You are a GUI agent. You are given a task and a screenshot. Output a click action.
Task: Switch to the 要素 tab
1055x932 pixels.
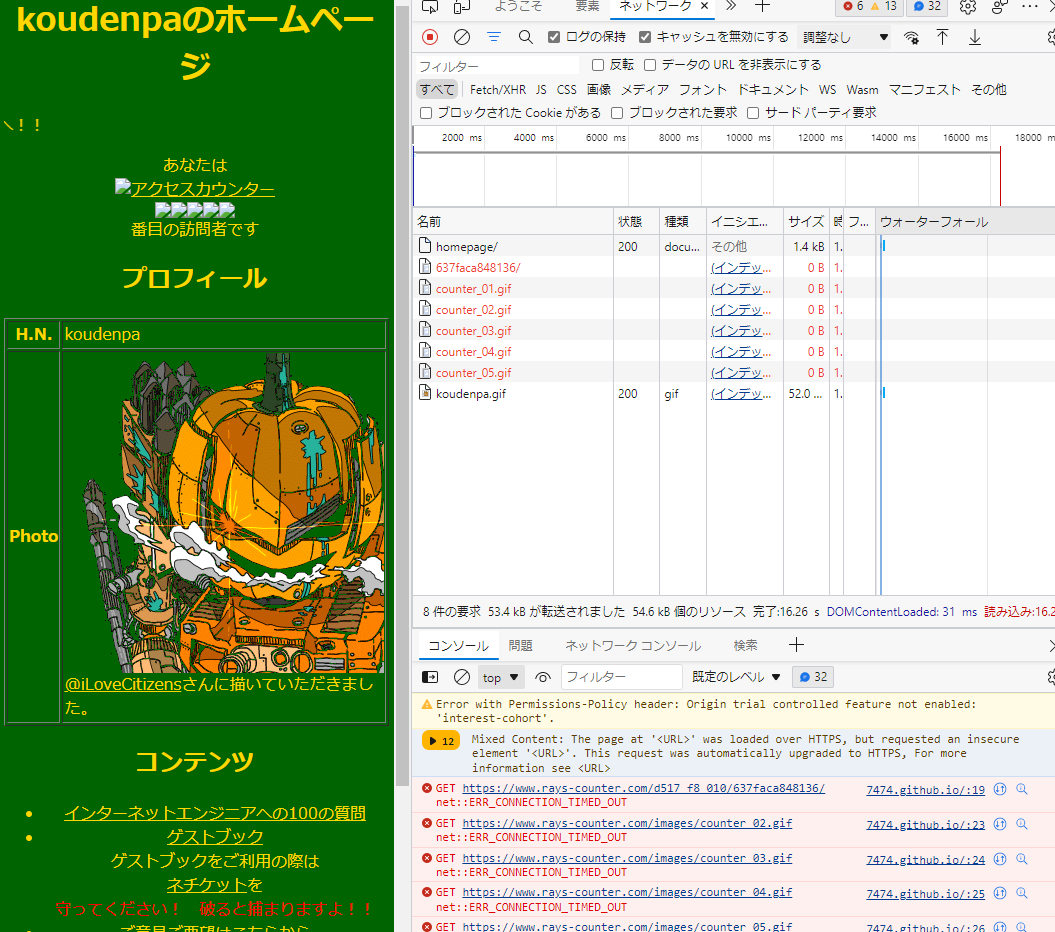(588, 7)
